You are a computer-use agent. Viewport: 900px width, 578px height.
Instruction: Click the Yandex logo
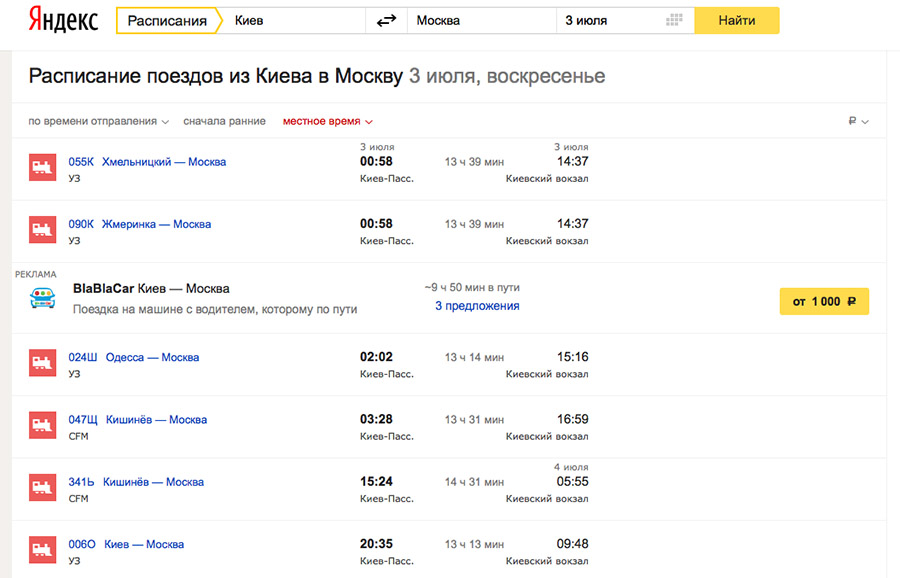pos(62,20)
